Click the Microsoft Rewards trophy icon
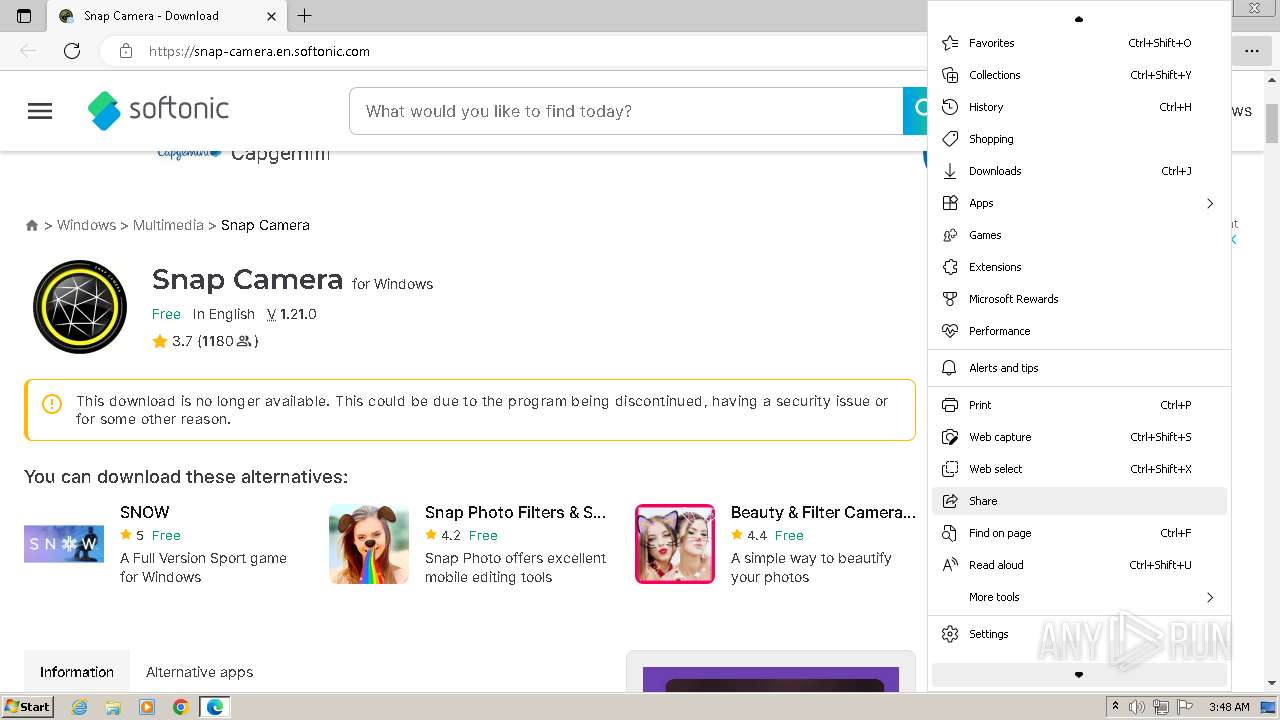This screenshot has height=720, width=1280. pos(950,299)
